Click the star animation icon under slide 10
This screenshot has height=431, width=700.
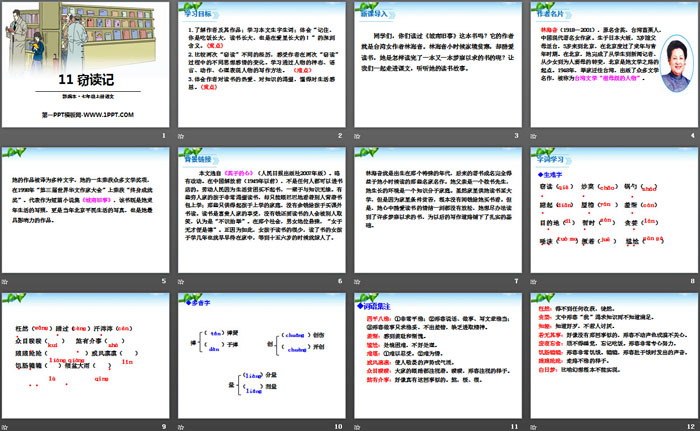(x=183, y=424)
